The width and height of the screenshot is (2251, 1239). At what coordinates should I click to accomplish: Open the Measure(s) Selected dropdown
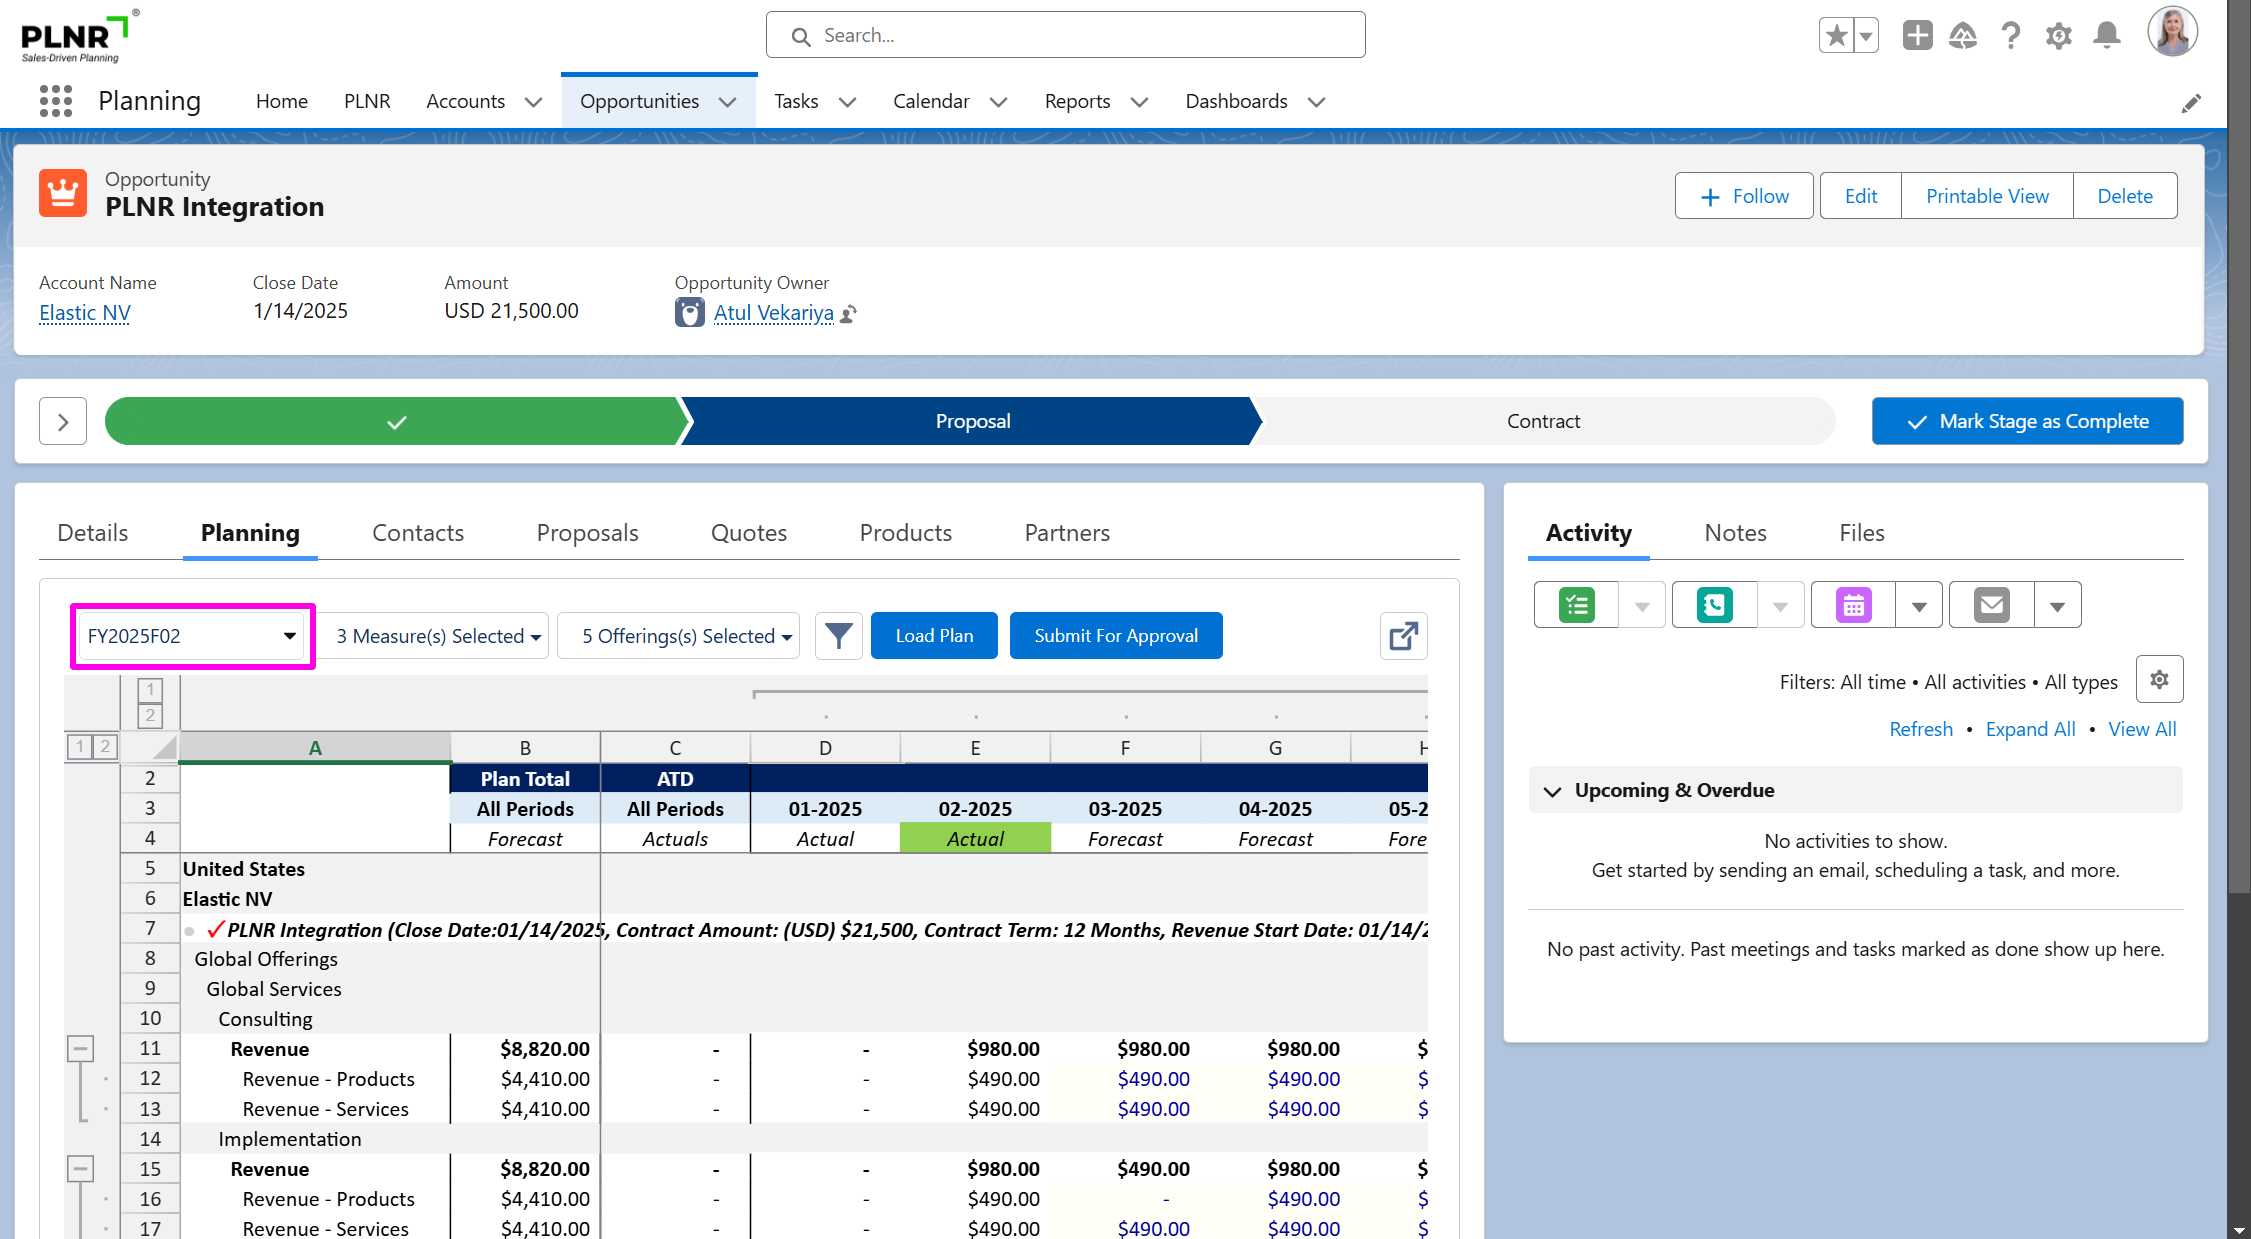coord(438,636)
